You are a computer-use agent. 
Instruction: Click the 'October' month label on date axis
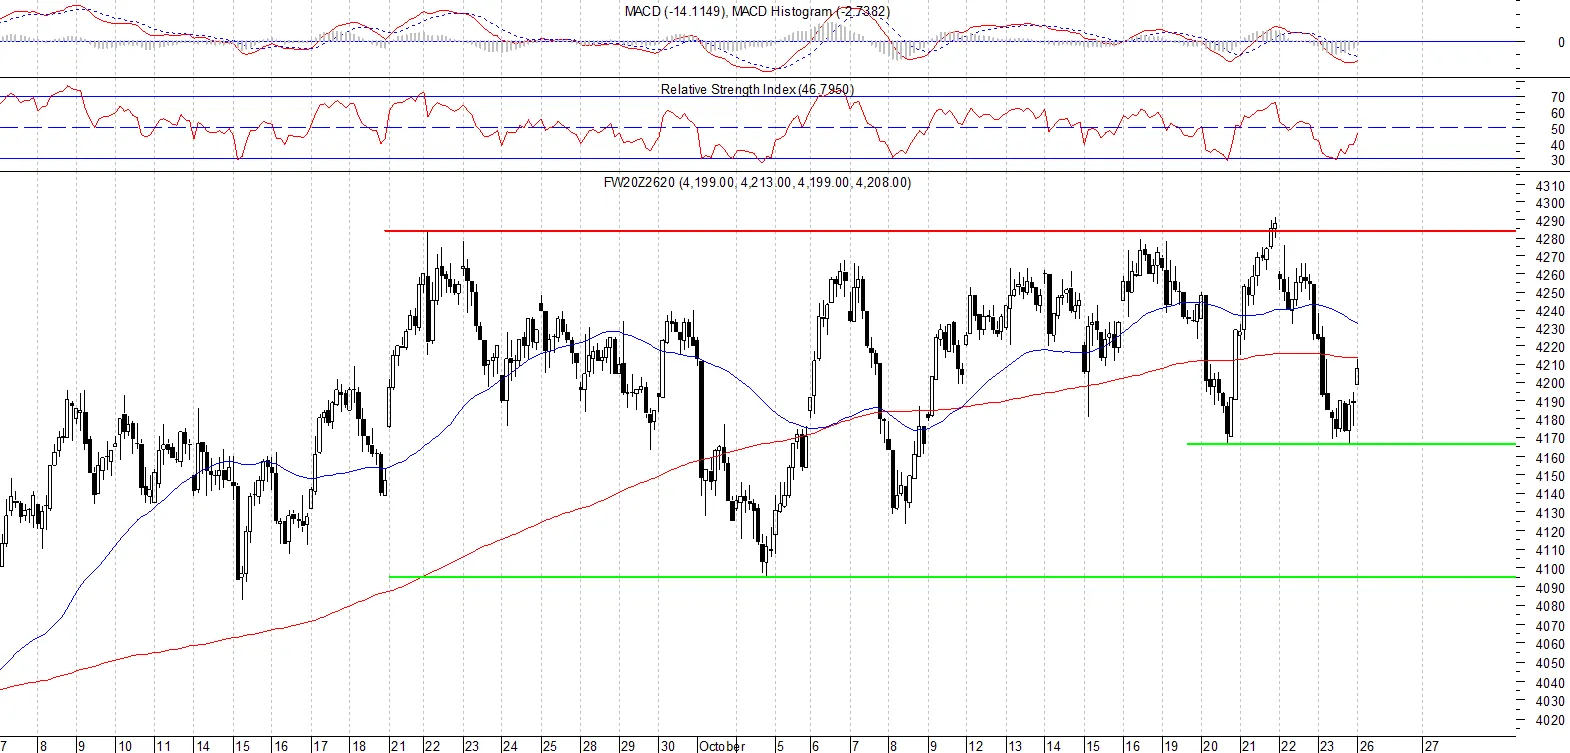722,746
